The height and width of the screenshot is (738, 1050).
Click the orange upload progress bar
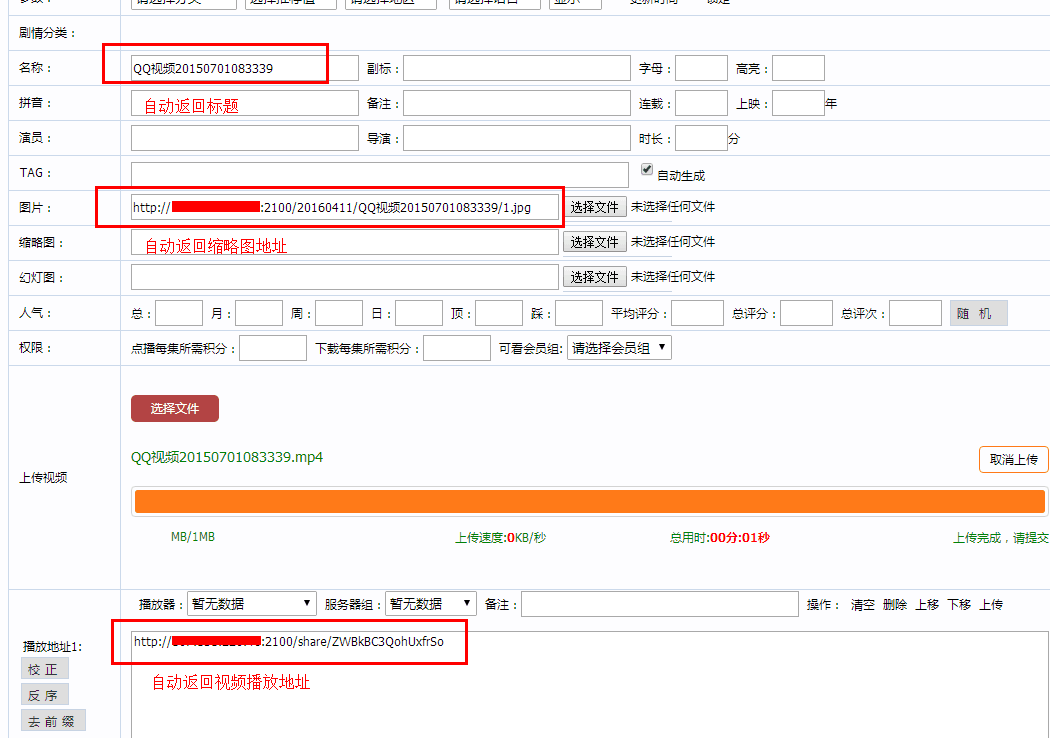pyautogui.click(x=590, y=502)
